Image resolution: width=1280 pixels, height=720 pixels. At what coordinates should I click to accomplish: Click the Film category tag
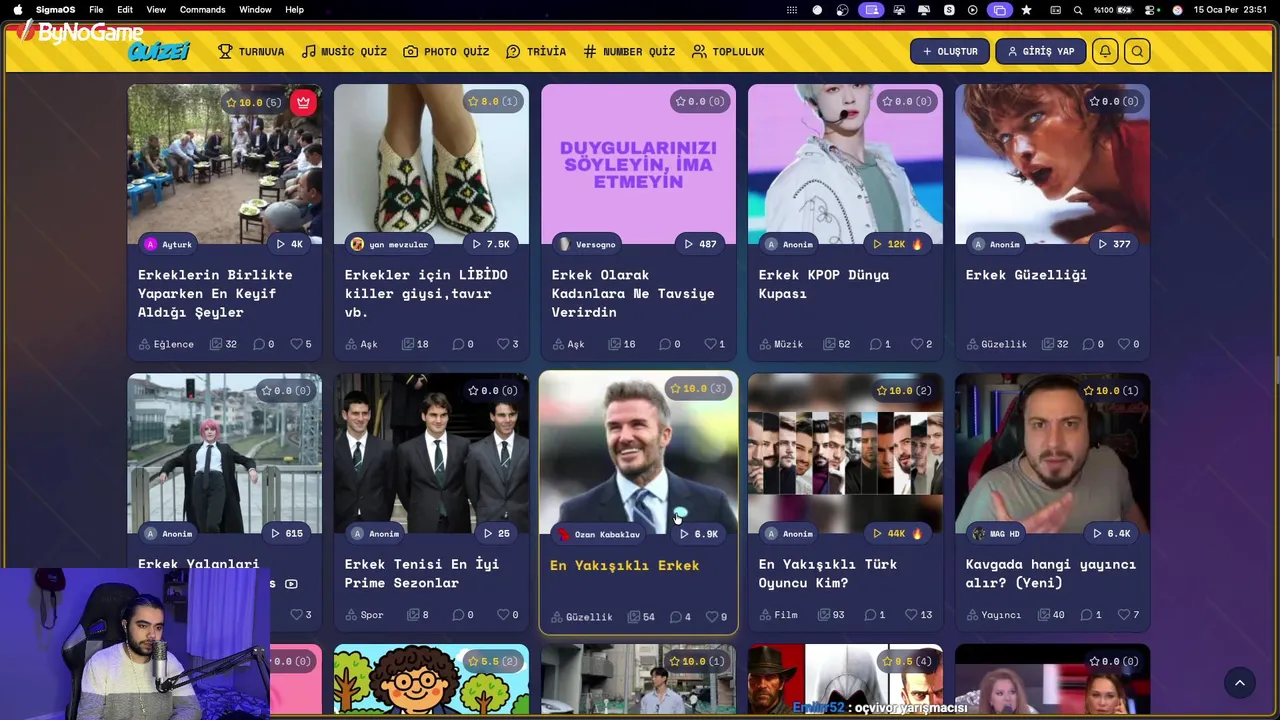[x=779, y=615]
